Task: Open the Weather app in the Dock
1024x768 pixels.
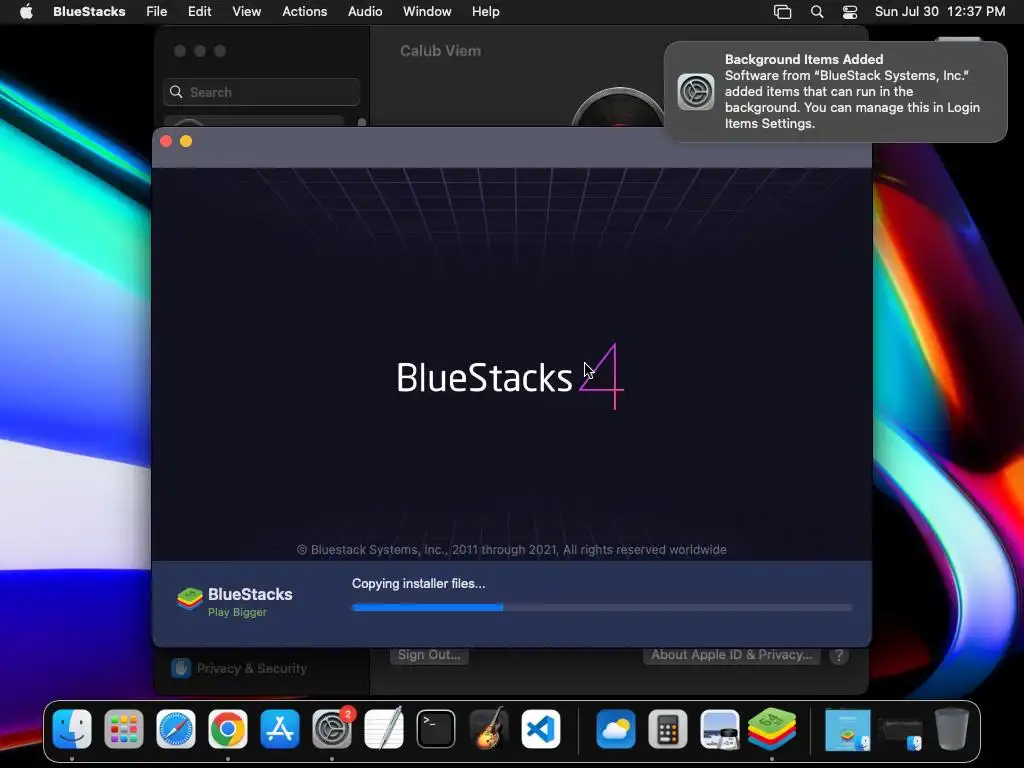Action: pyautogui.click(x=615, y=729)
